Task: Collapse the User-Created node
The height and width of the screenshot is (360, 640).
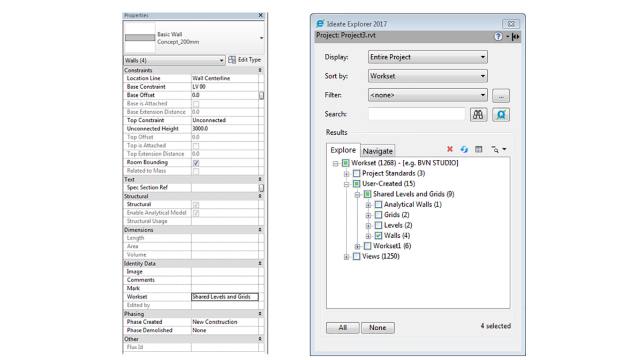Action: point(346,184)
